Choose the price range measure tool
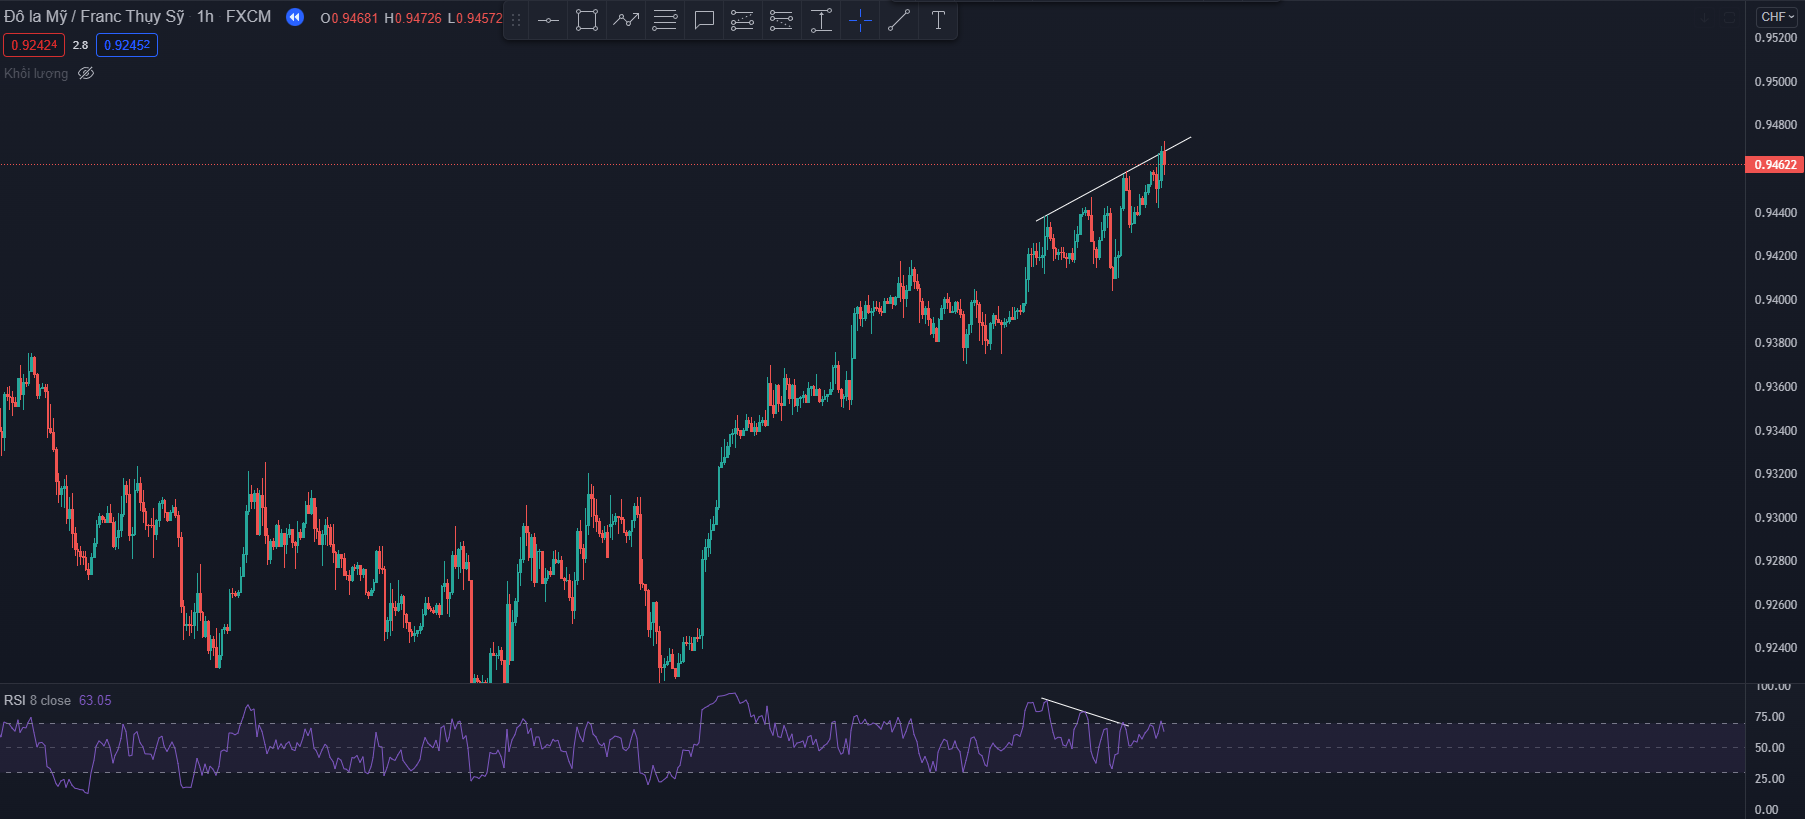The width and height of the screenshot is (1805, 819). point(821,20)
